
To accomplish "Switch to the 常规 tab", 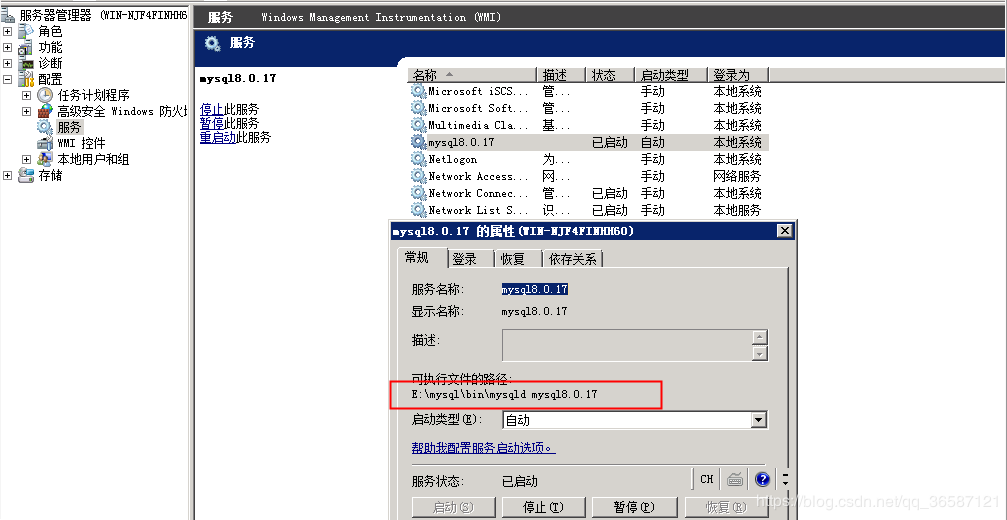I will (x=421, y=257).
